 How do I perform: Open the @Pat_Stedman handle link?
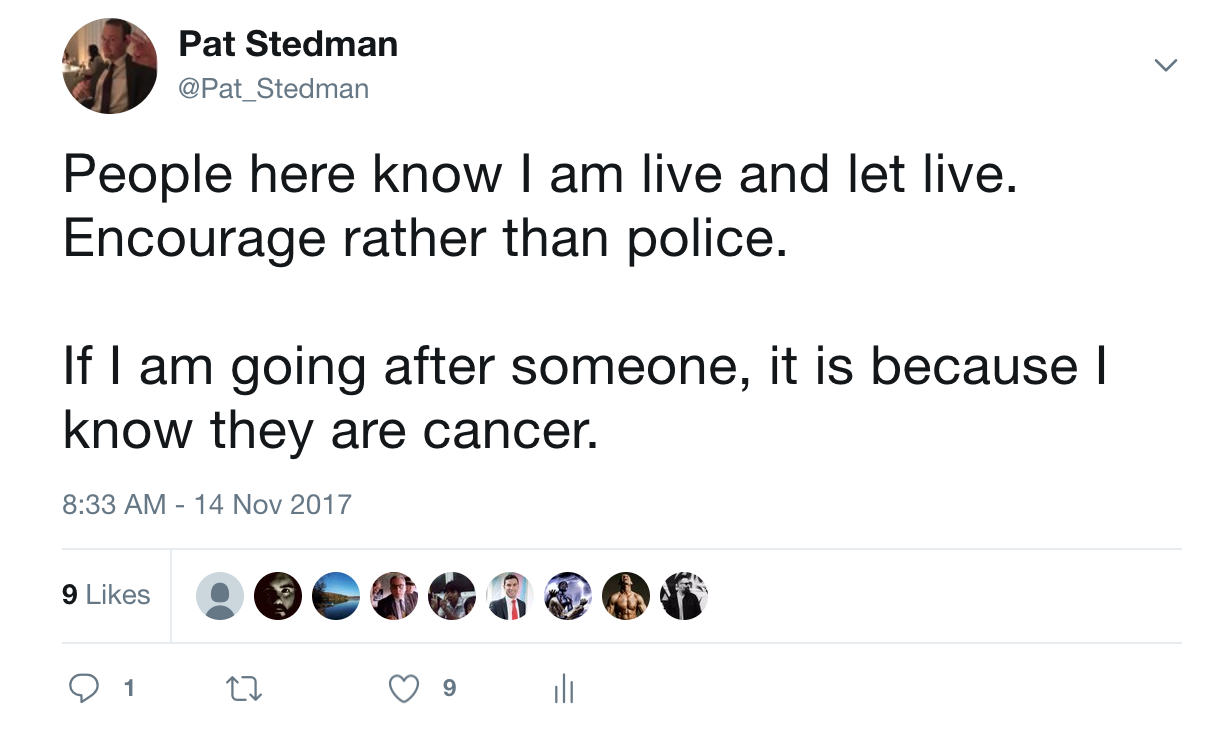pos(273,89)
